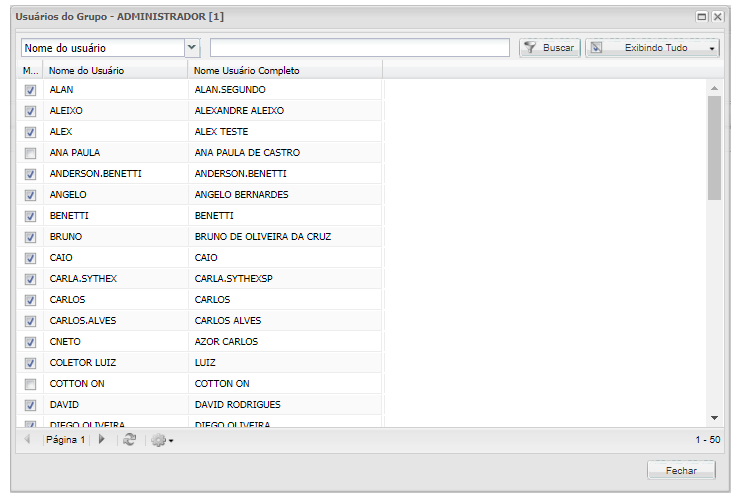Expand the Nome do usuário combo box arrow
Image resolution: width=741 pixels, height=503 pixels.
tap(191, 47)
